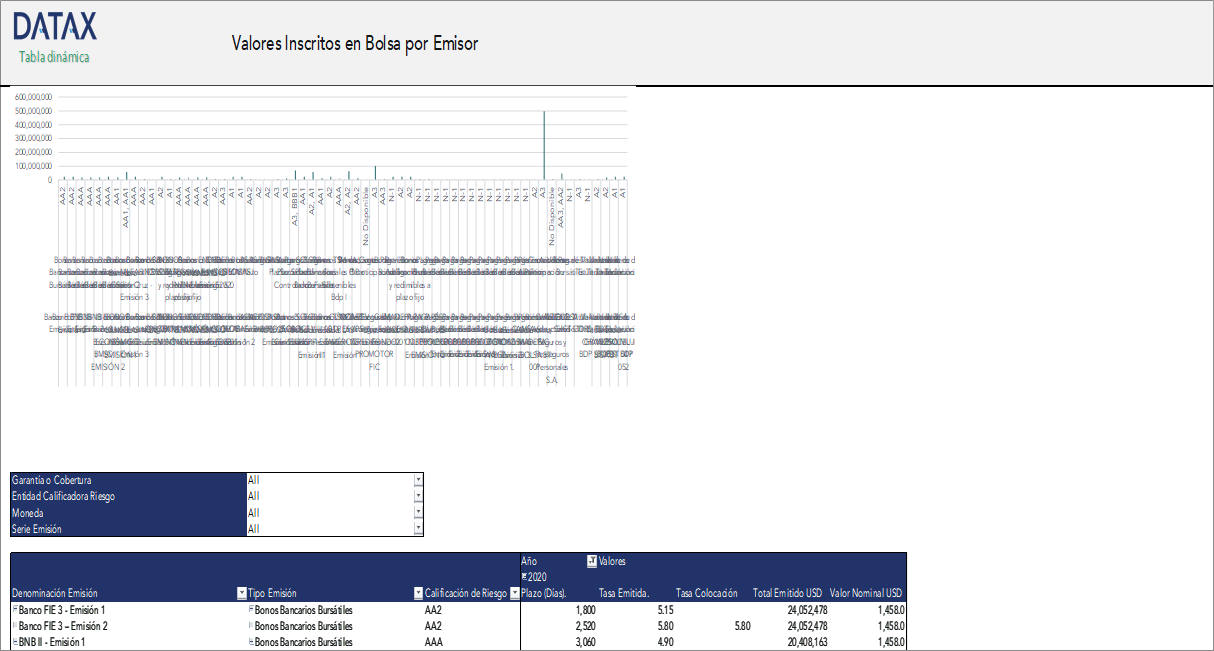Open the Tipo Emisión column filter
This screenshot has height=651, width=1214.
417,593
